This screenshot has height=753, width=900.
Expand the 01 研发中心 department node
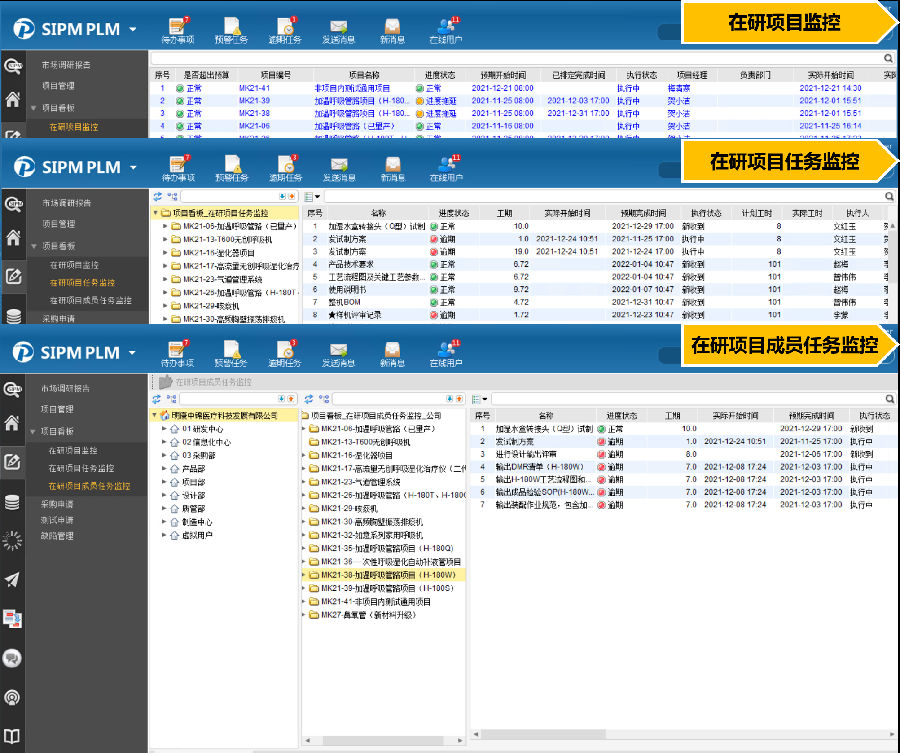pos(164,430)
